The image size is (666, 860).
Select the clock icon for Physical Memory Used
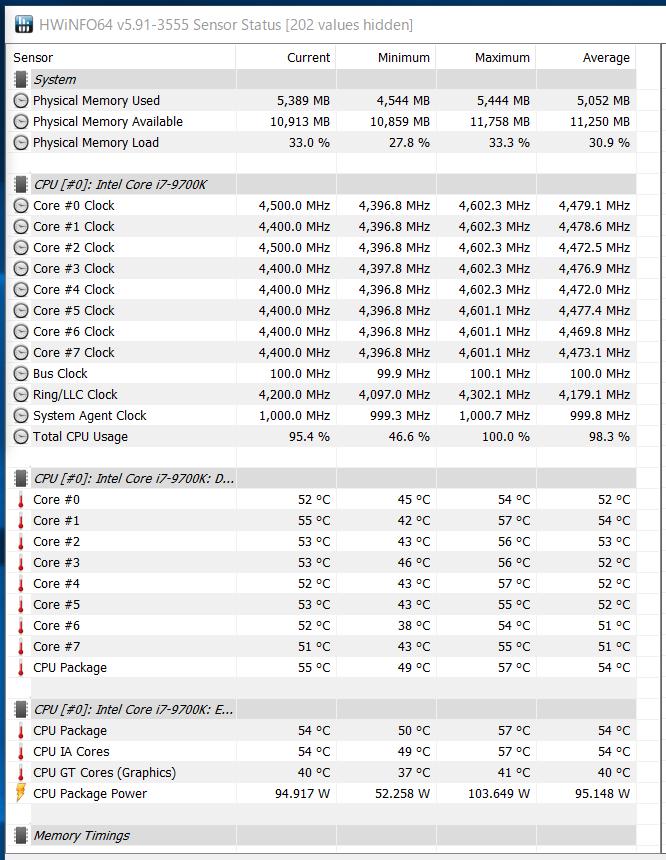[21, 101]
